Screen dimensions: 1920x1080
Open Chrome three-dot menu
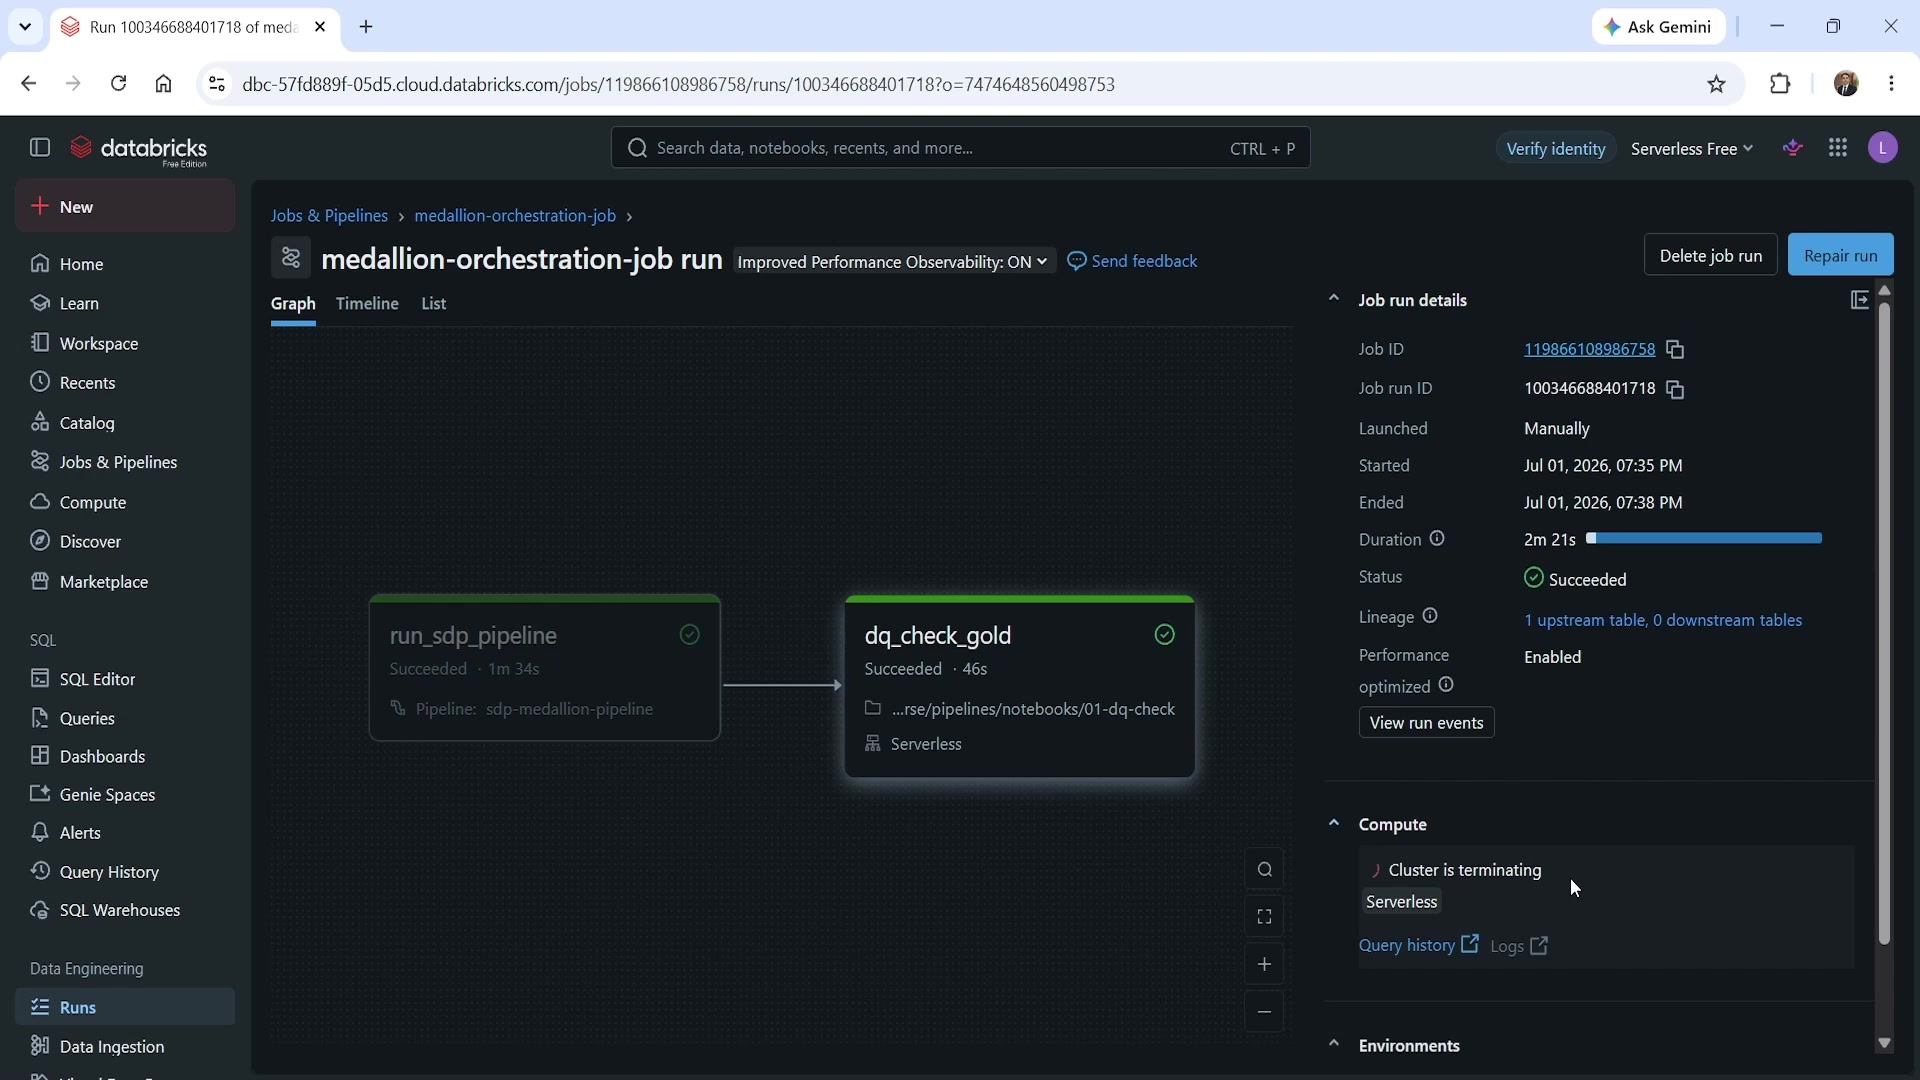pyautogui.click(x=1891, y=84)
